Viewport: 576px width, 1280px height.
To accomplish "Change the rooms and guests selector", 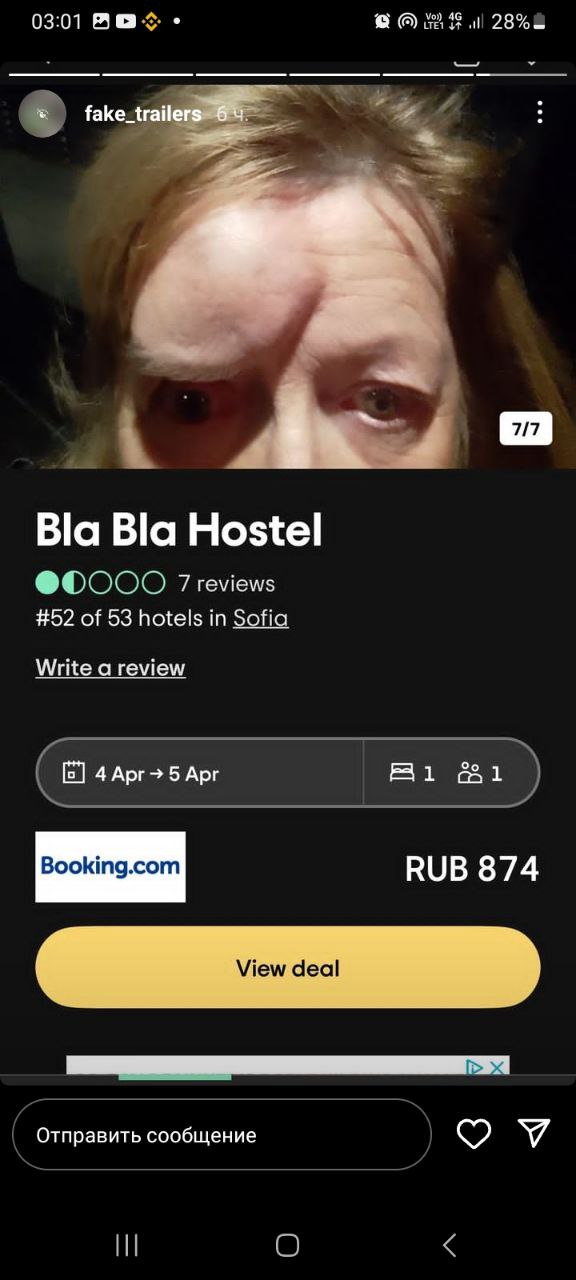I will (x=451, y=772).
